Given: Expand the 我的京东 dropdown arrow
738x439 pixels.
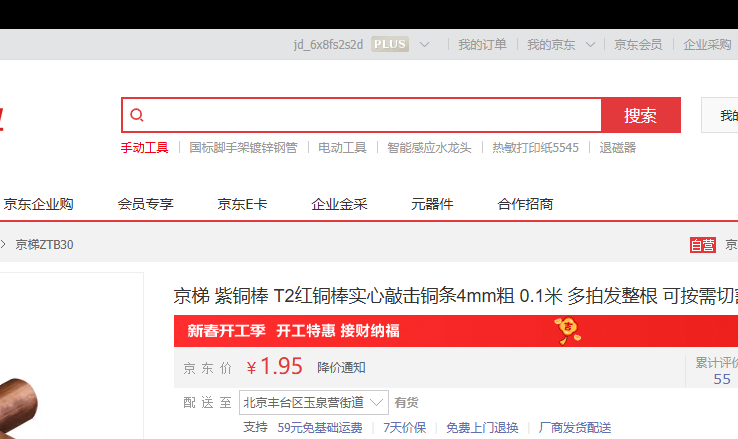Looking at the screenshot, I should click(x=590, y=45).
